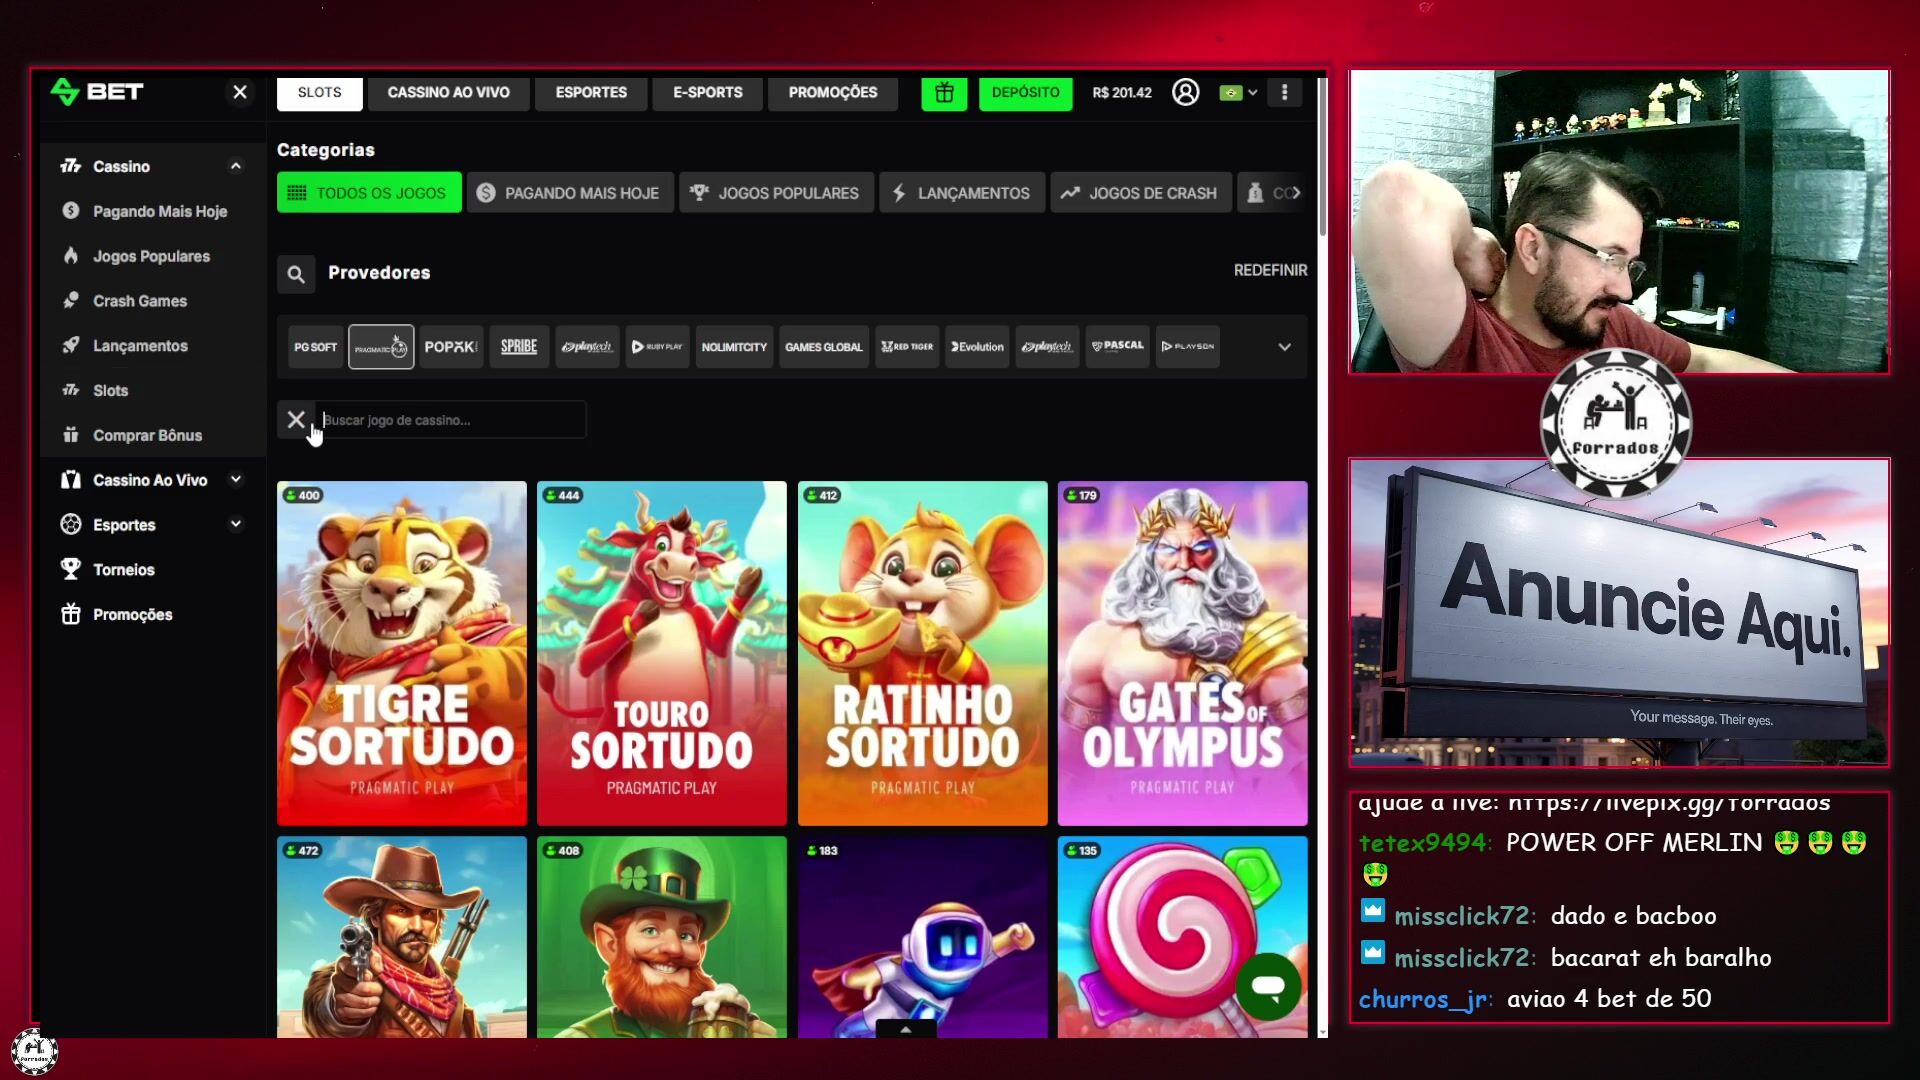
Task: Open the Brazil flag language dropdown
Action: (x=1239, y=92)
